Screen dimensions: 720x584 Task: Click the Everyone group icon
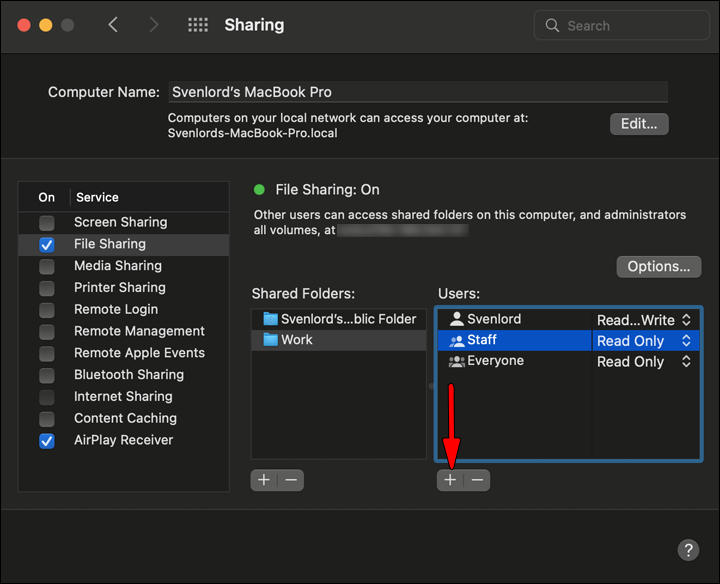click(x=456, y=361)
